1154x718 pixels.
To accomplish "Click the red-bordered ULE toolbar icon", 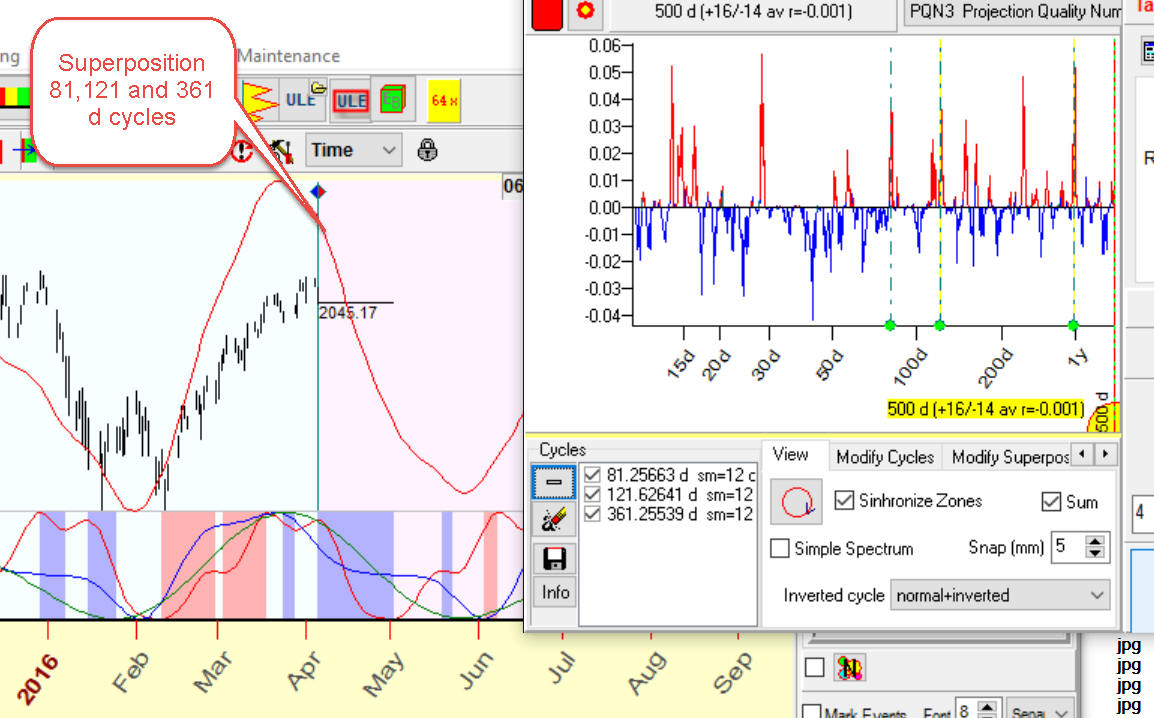I will point(350,100).
